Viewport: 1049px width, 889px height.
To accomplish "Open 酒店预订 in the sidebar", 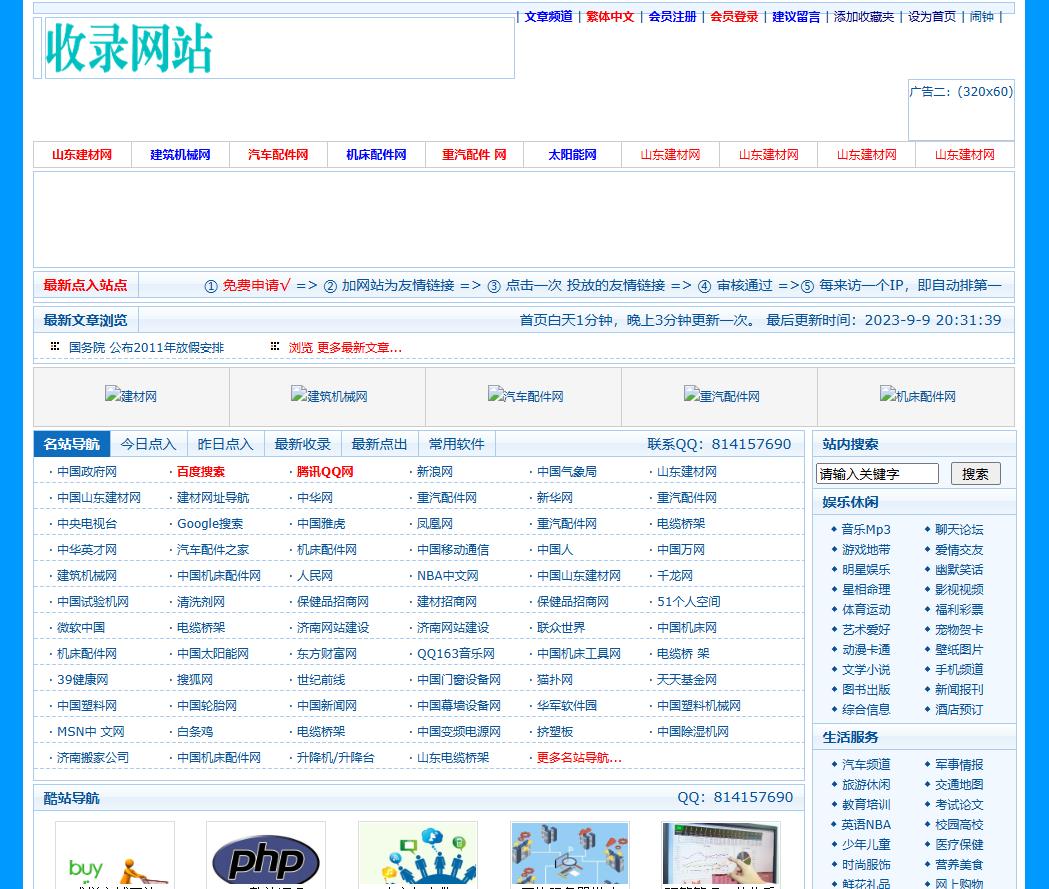I will coord(959,710).
